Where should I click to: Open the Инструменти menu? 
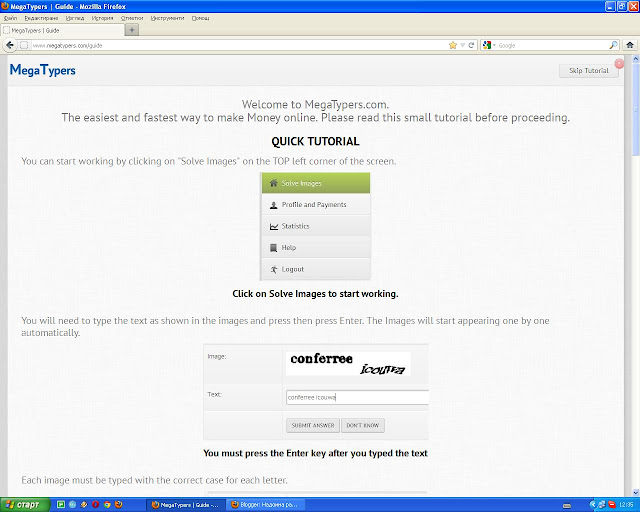click(x=167, y=18)
